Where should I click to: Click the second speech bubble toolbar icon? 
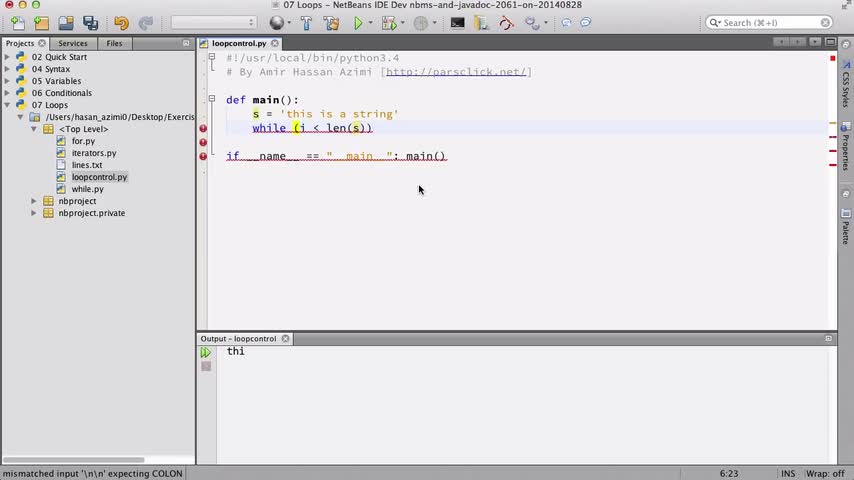(585, 22)
